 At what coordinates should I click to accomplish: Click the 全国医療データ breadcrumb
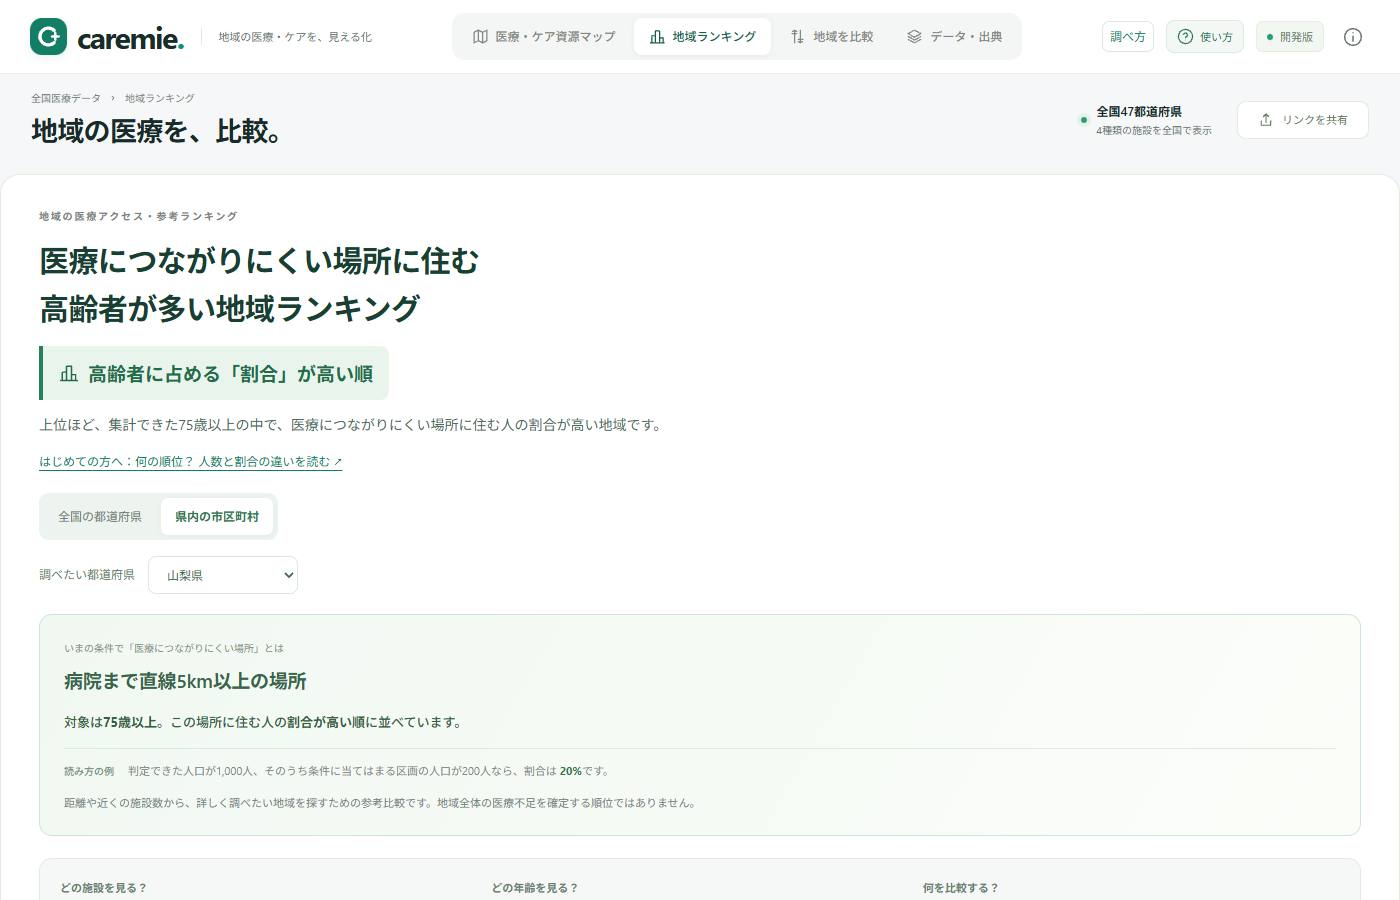pyautogui.click(x=66, y=98)
